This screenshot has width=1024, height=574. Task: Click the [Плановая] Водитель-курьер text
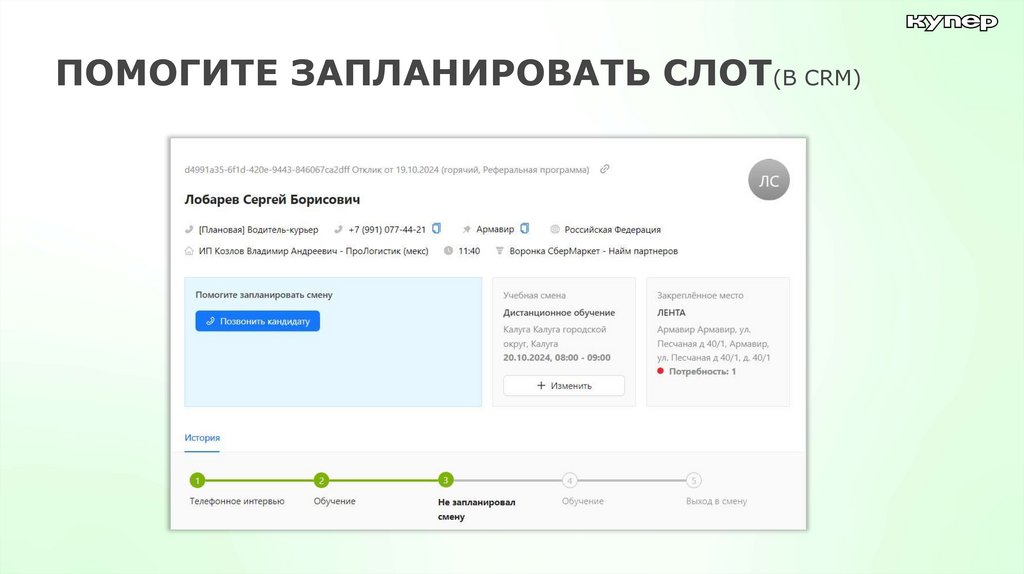[x=259, y=230]
